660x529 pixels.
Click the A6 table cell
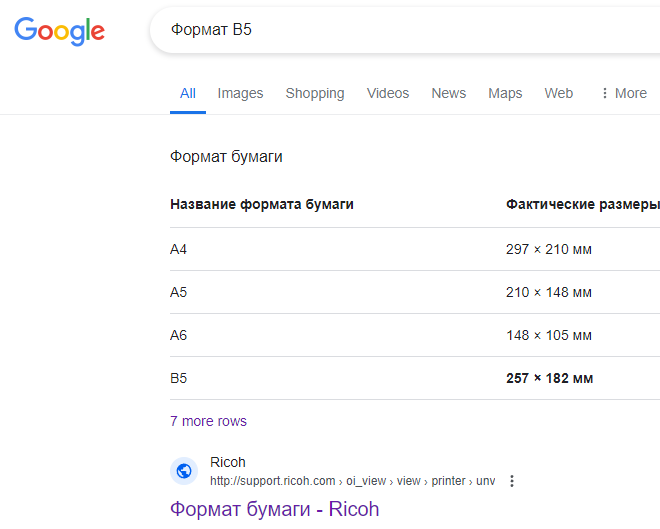[x=178, y=335]
